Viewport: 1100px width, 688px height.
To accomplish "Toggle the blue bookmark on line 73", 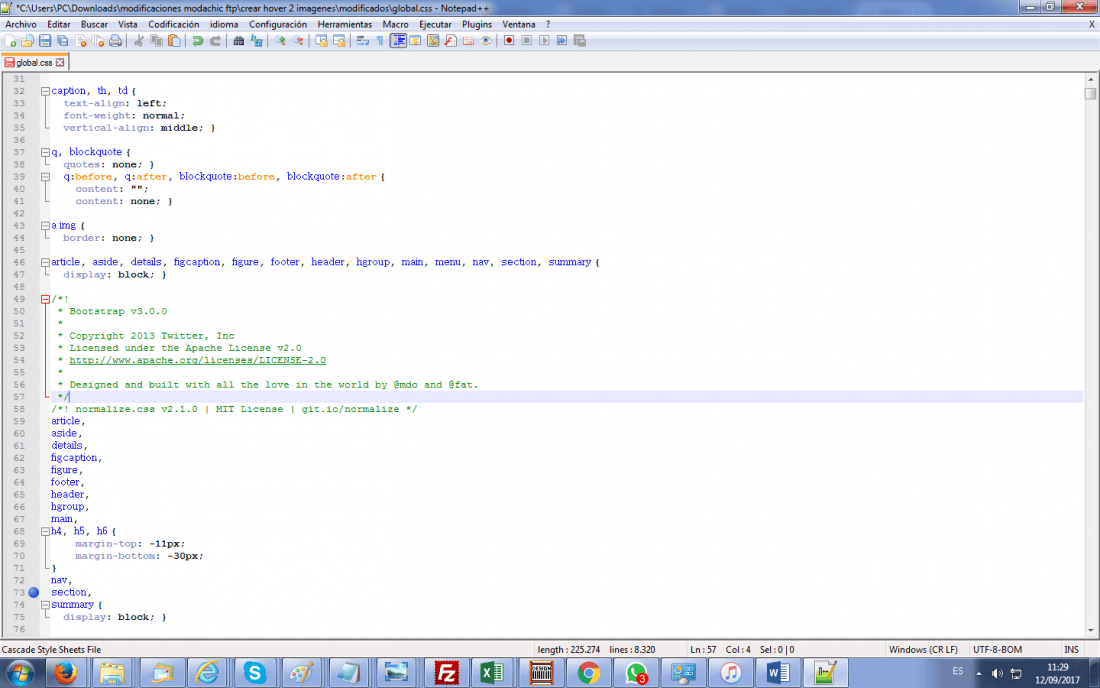I will click(x=34, y=593).
